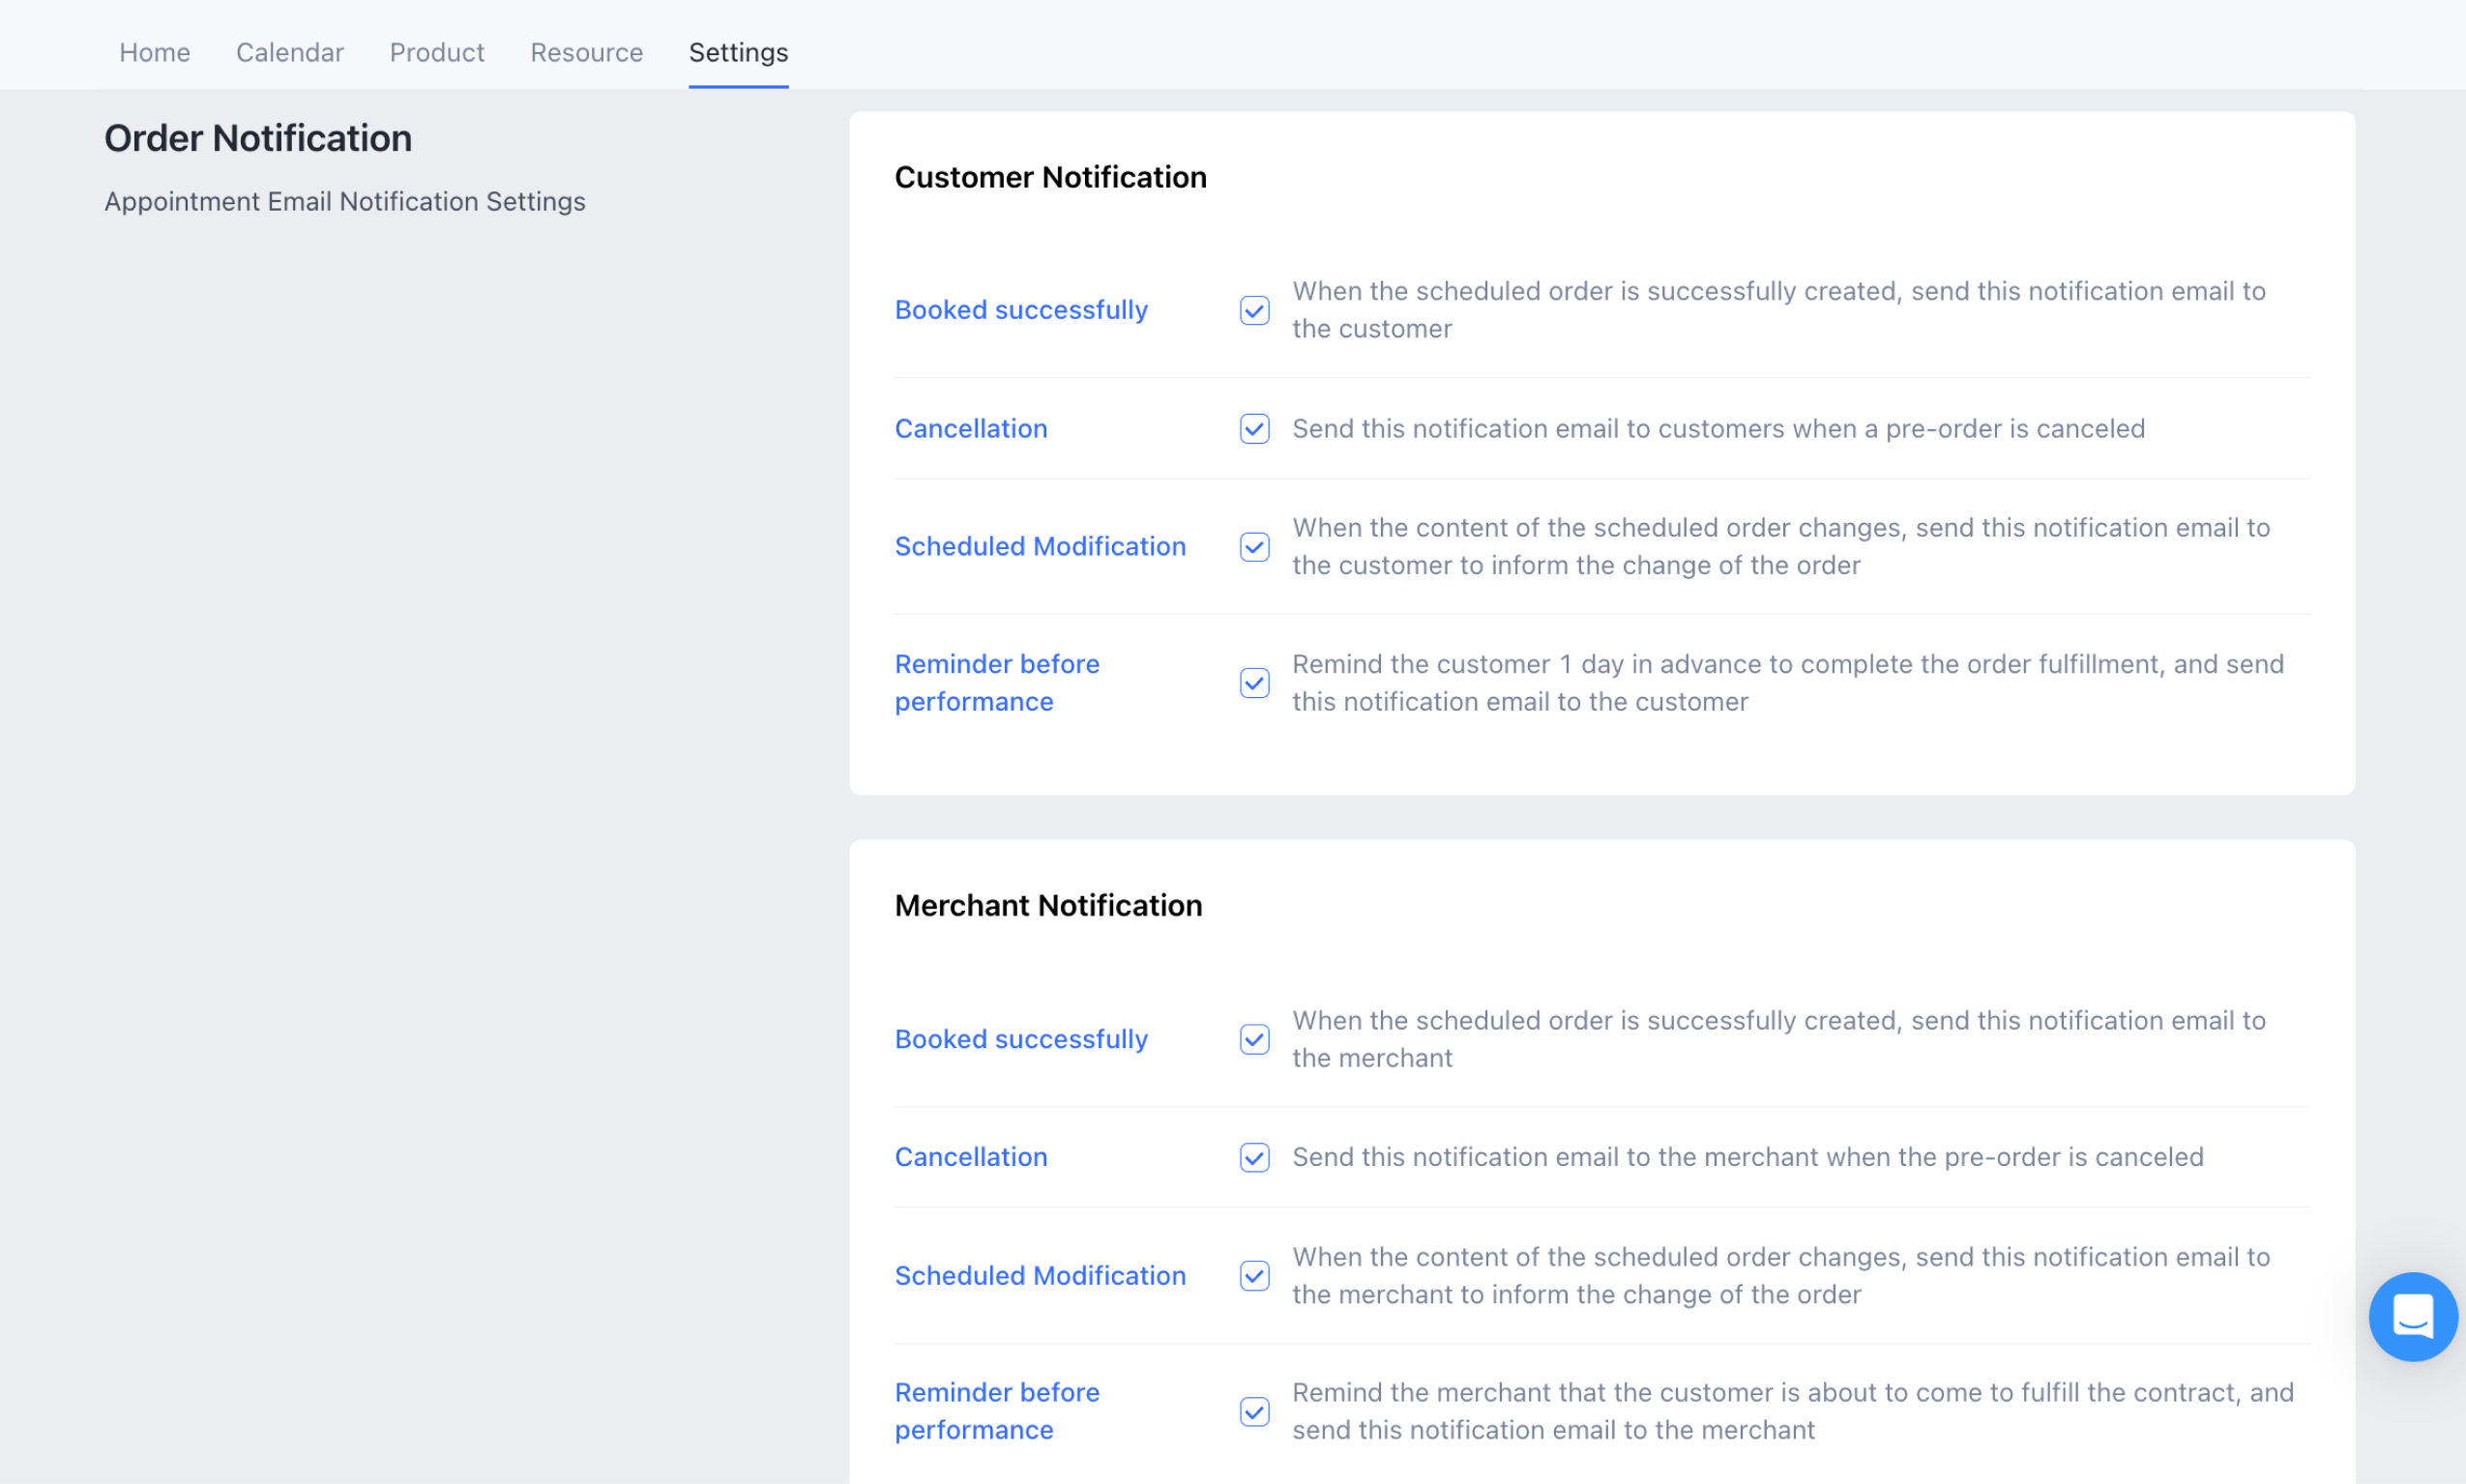Open the chat support bubble icon
The height and width of the screenshot is (1484, 2466).
[2412, 1316]
